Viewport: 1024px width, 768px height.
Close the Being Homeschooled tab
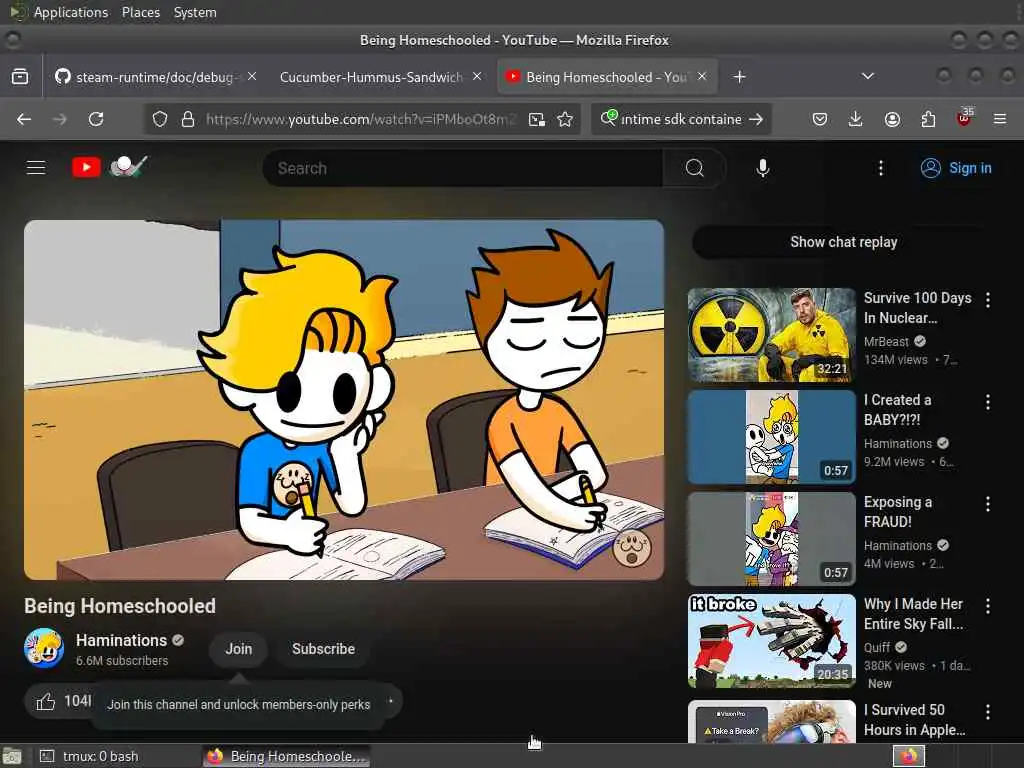[x=702, y=76]
